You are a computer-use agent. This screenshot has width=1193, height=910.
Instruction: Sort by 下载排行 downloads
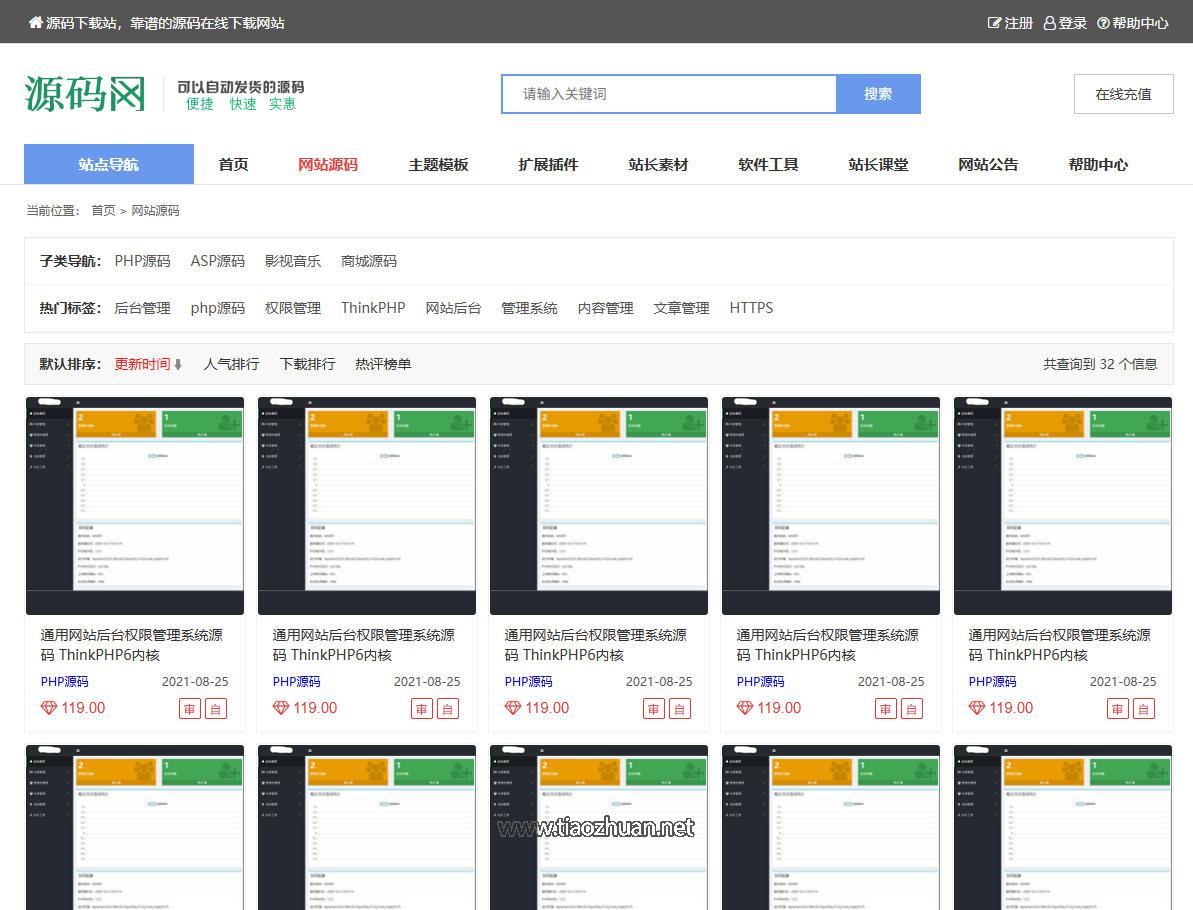tap(307, 364)
